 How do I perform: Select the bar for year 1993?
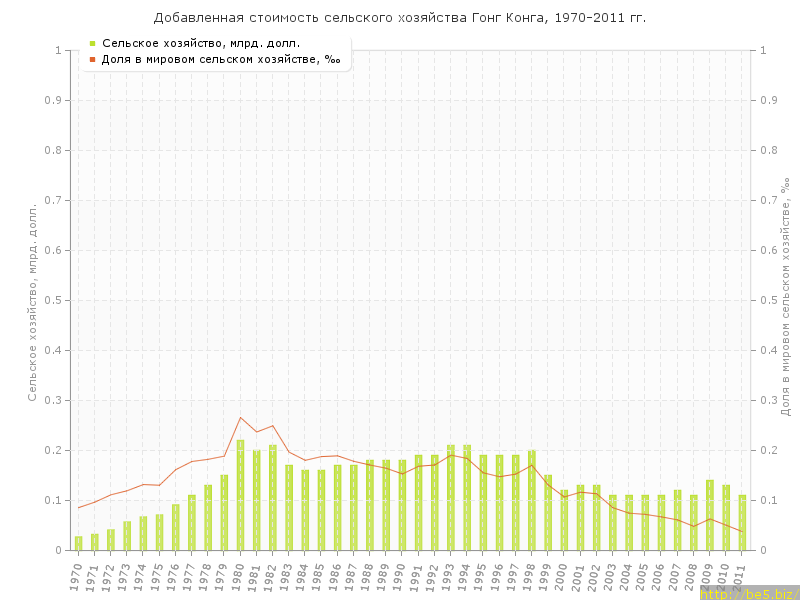pyautogui.click(x=451, y=497)
